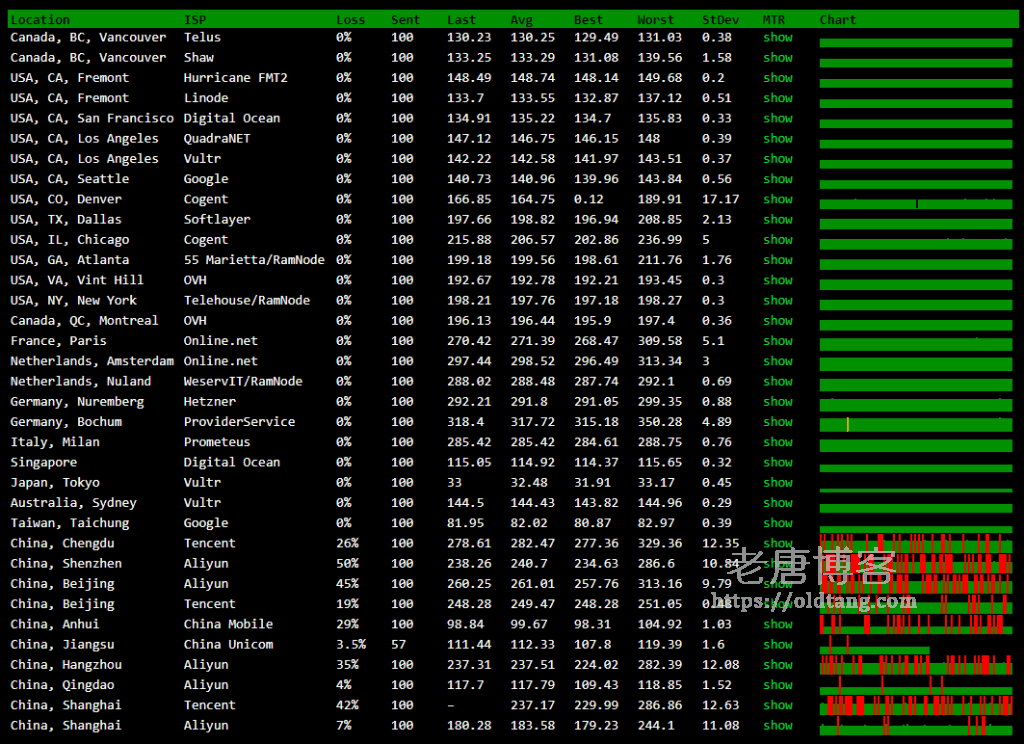Image resolution: width=1024 pixels, height=744 pixels.
Task: Click show for Hurricane FMT2 Fremont
Action: 778,78
